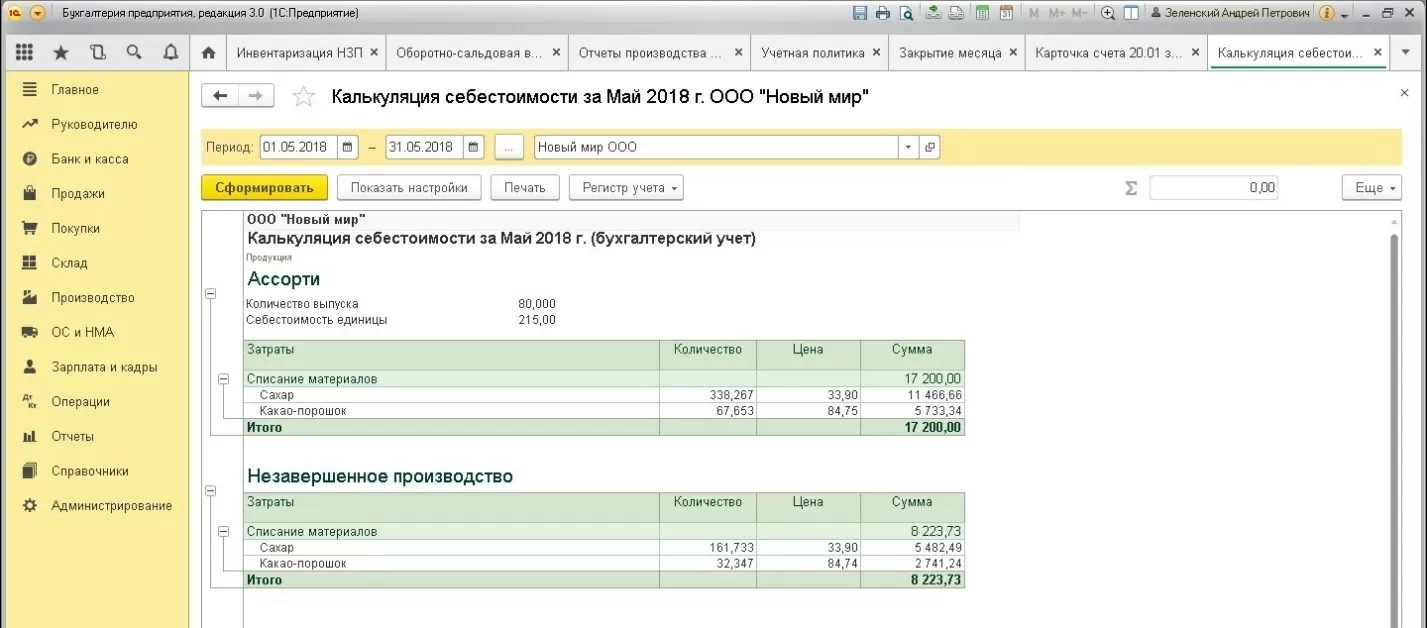Click the zoom magnifier plus icon

[x=1108, y=13]
